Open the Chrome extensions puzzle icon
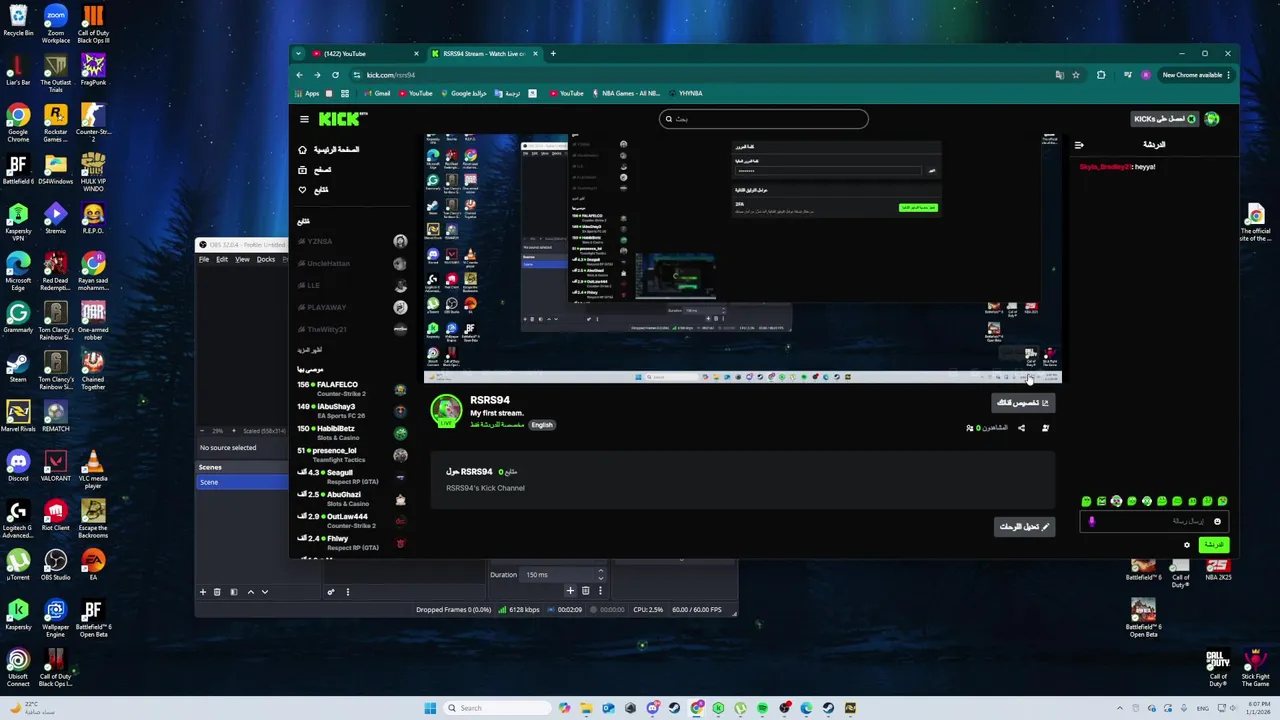The image size is (1280, 720). tap(1101, 75)
